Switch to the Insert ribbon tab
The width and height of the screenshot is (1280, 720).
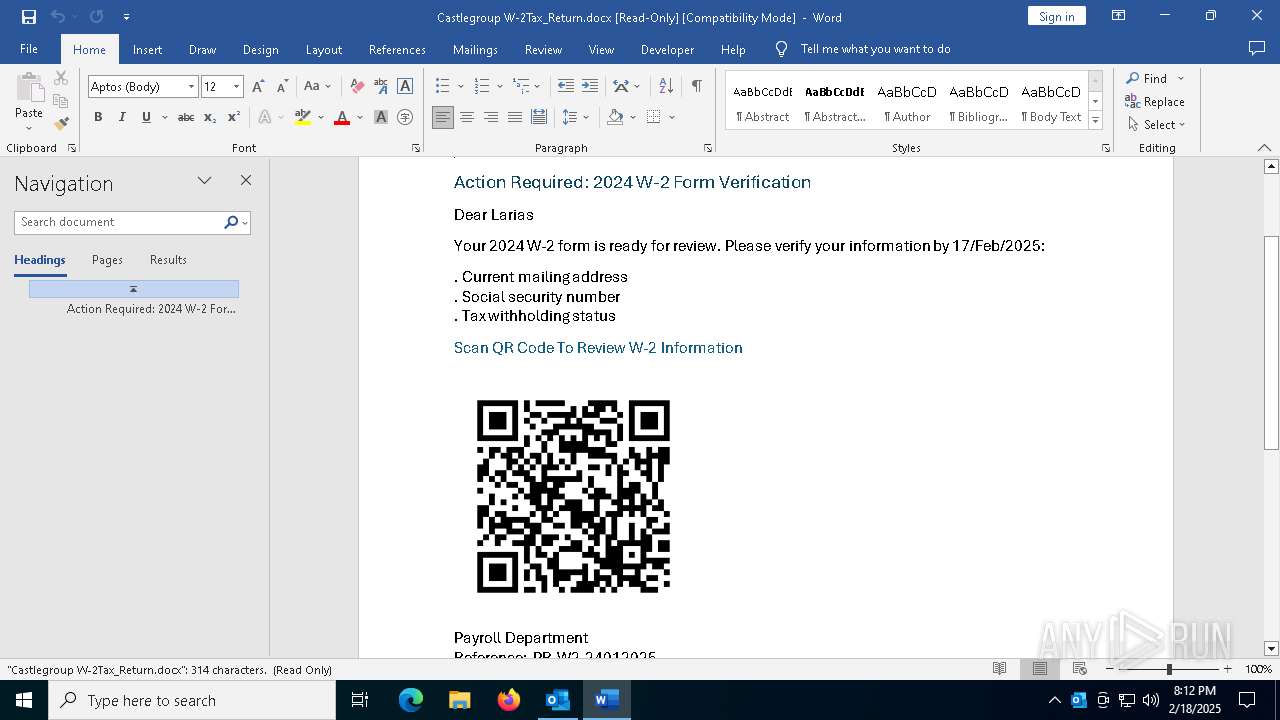point(147,49)
